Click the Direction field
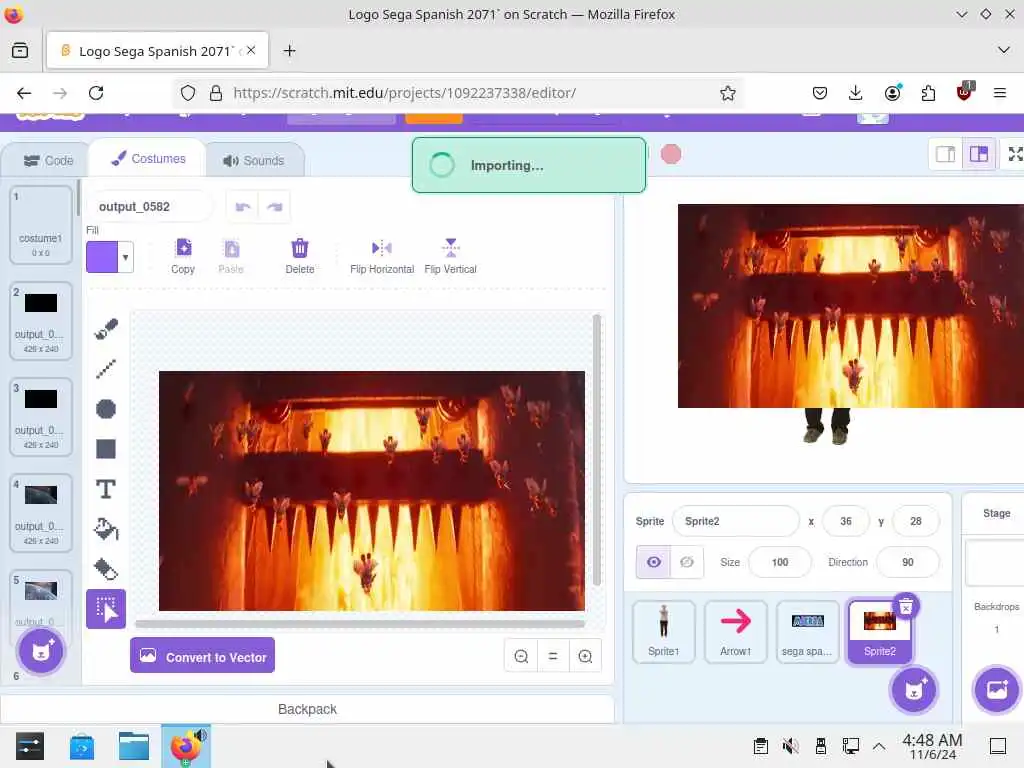This screenshot has height=768, width=1024. click(x=908, y=562)
